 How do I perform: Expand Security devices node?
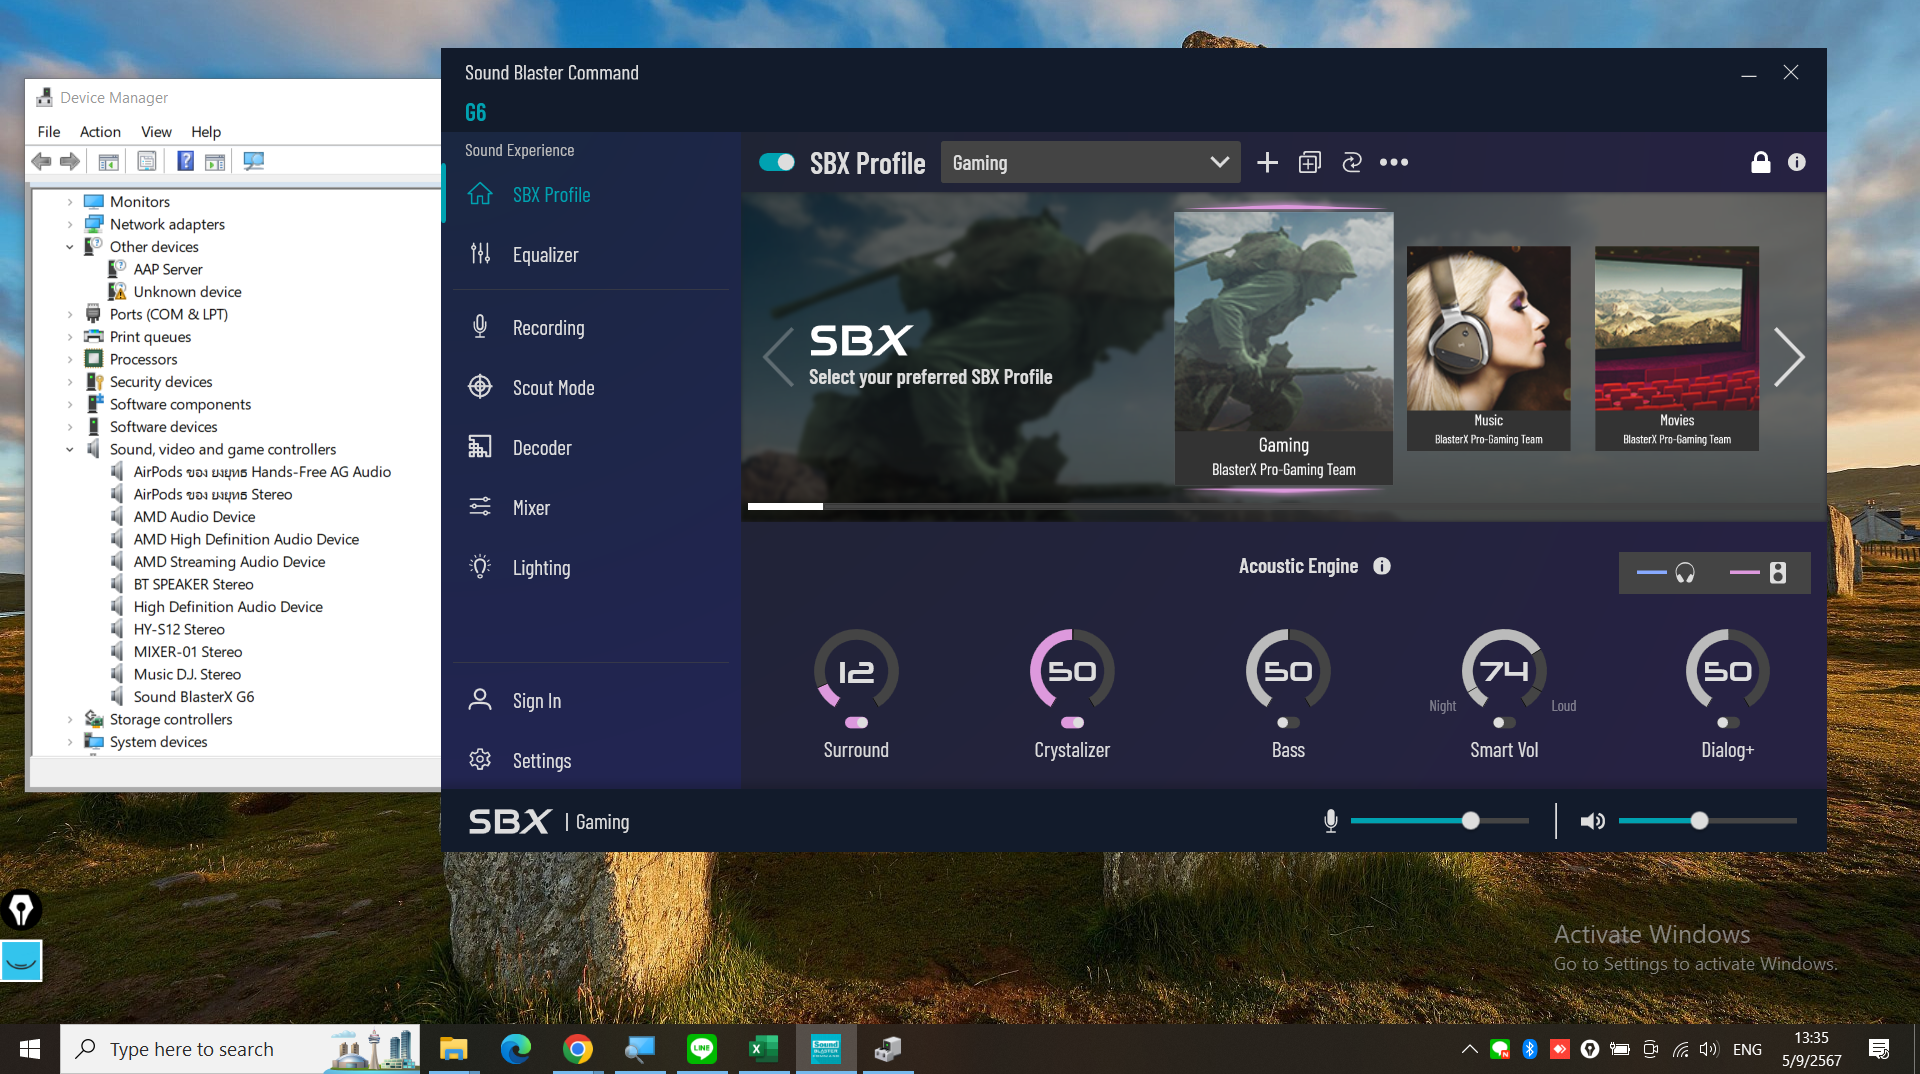70,382
